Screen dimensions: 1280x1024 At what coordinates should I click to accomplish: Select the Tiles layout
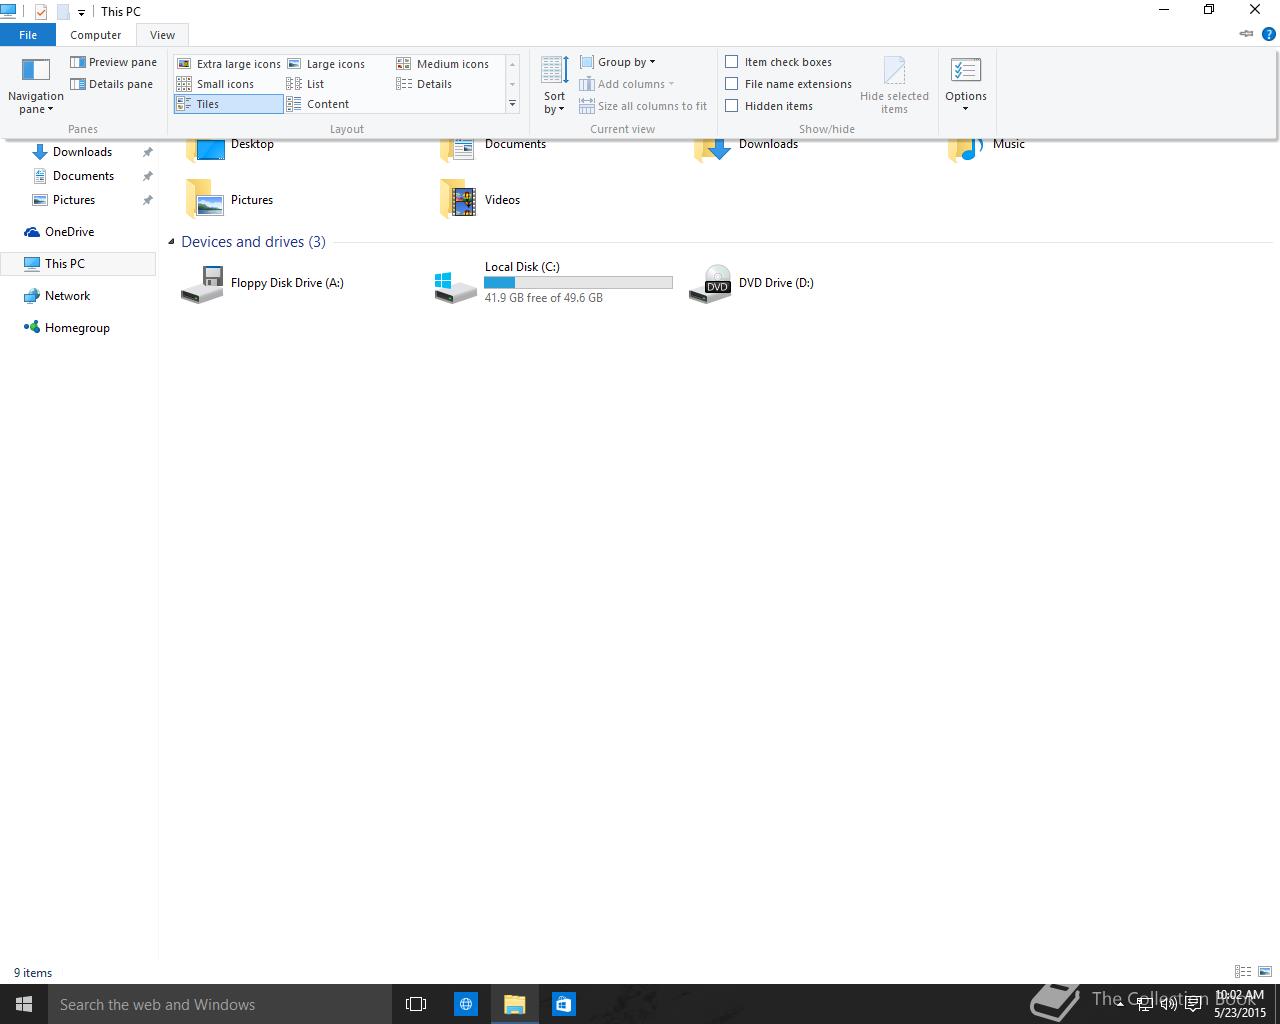click(228, 104)
